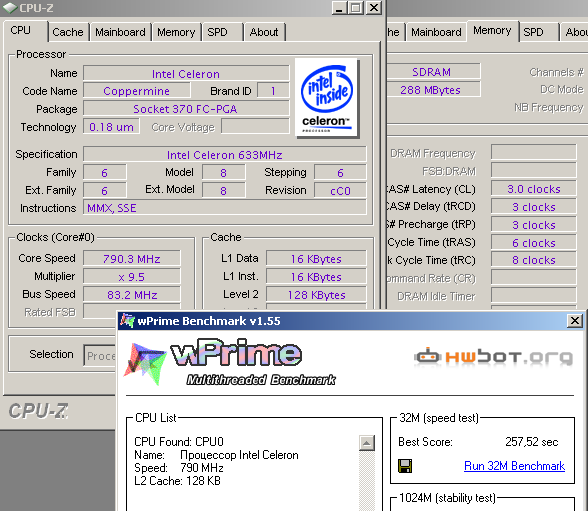The height and width of the screenshot is (511, 588).
Task: Open the Mainboard tab in left CPU-Z
Action: [x=120, y=32]
